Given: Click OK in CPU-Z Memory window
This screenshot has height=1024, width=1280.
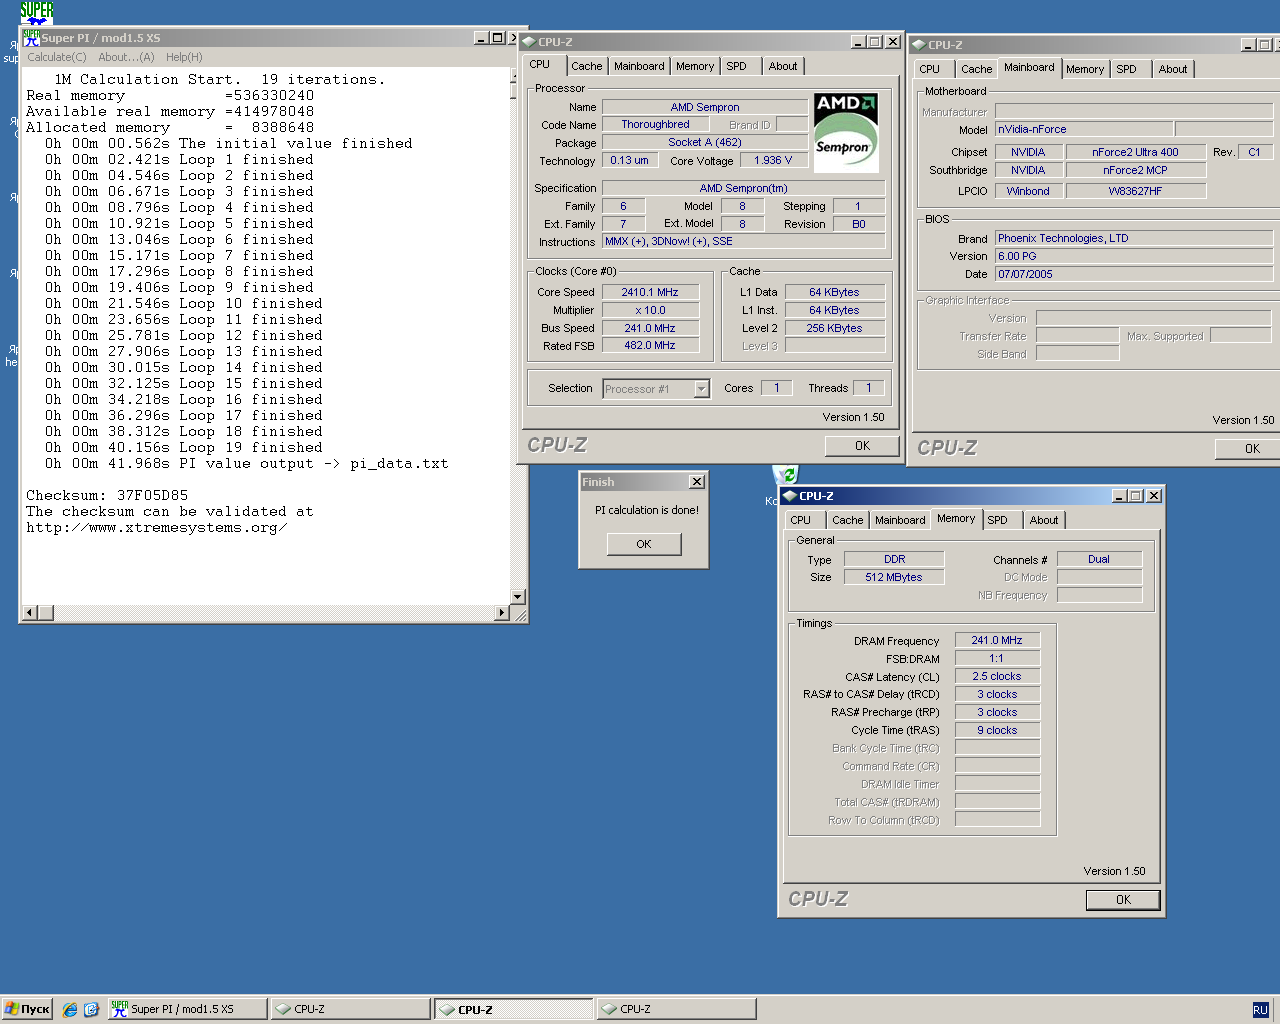Looking at the screenshot, I should [x=1123, y=900].
